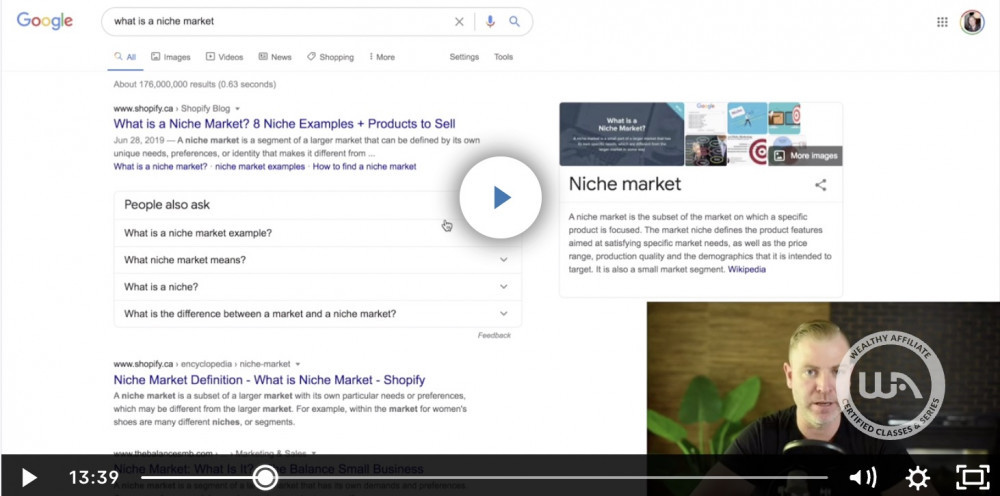1000x496 pixels.
Task: Click the 'About 176,000,000 results' text
Action: [195, 84]
